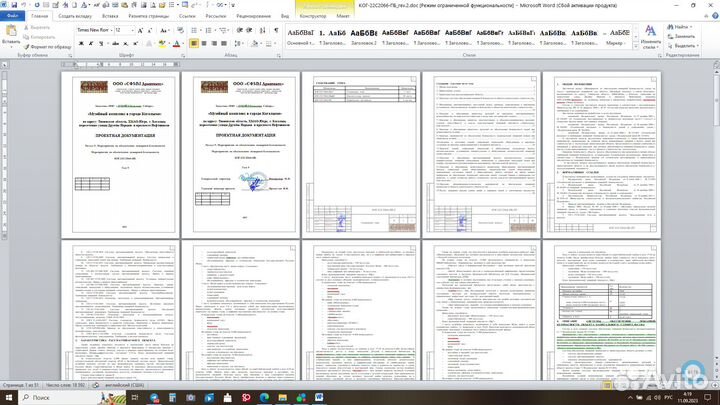Open multilevel list dropdown
The image size is (720, 405).
(224, 30)
